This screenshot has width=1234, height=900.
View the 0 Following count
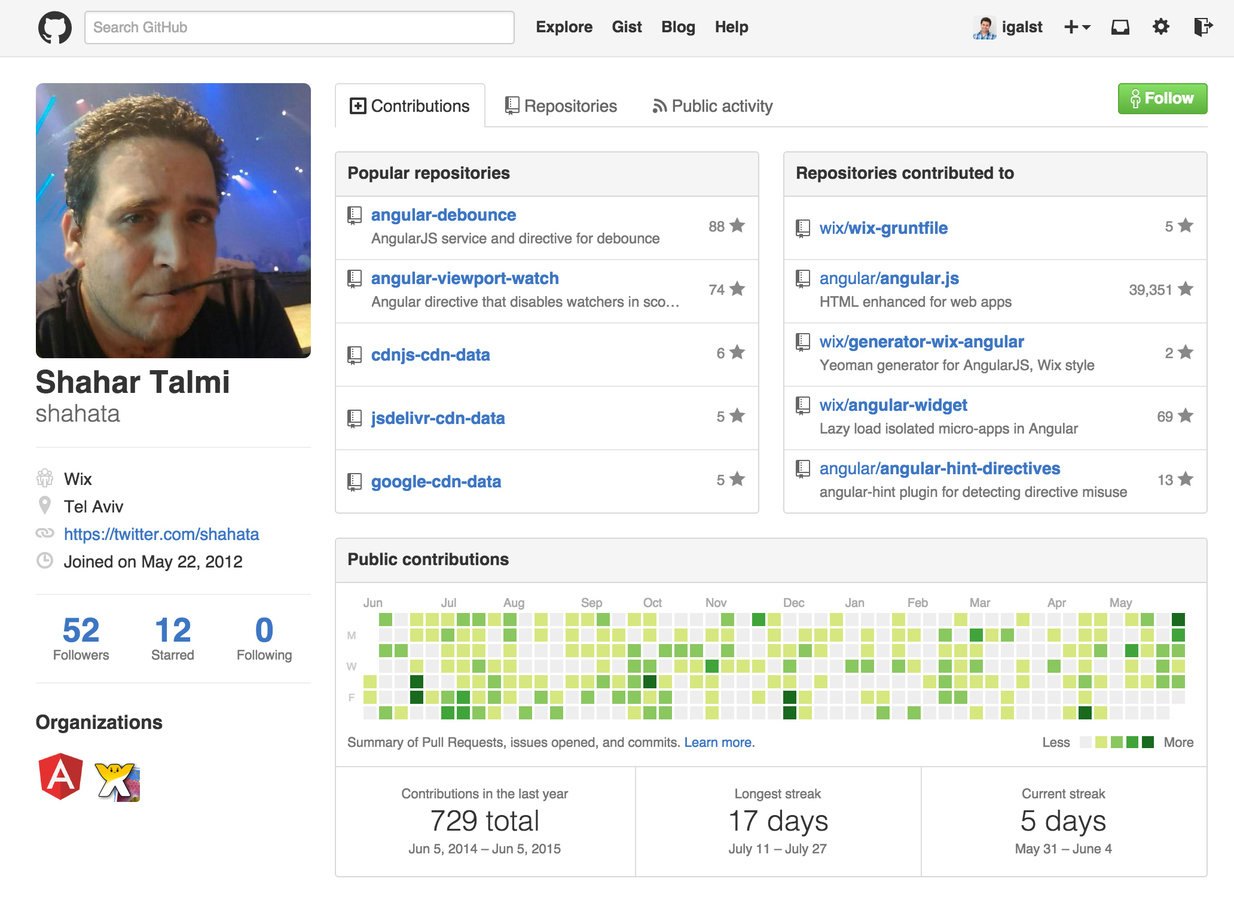tap(264, 638)
